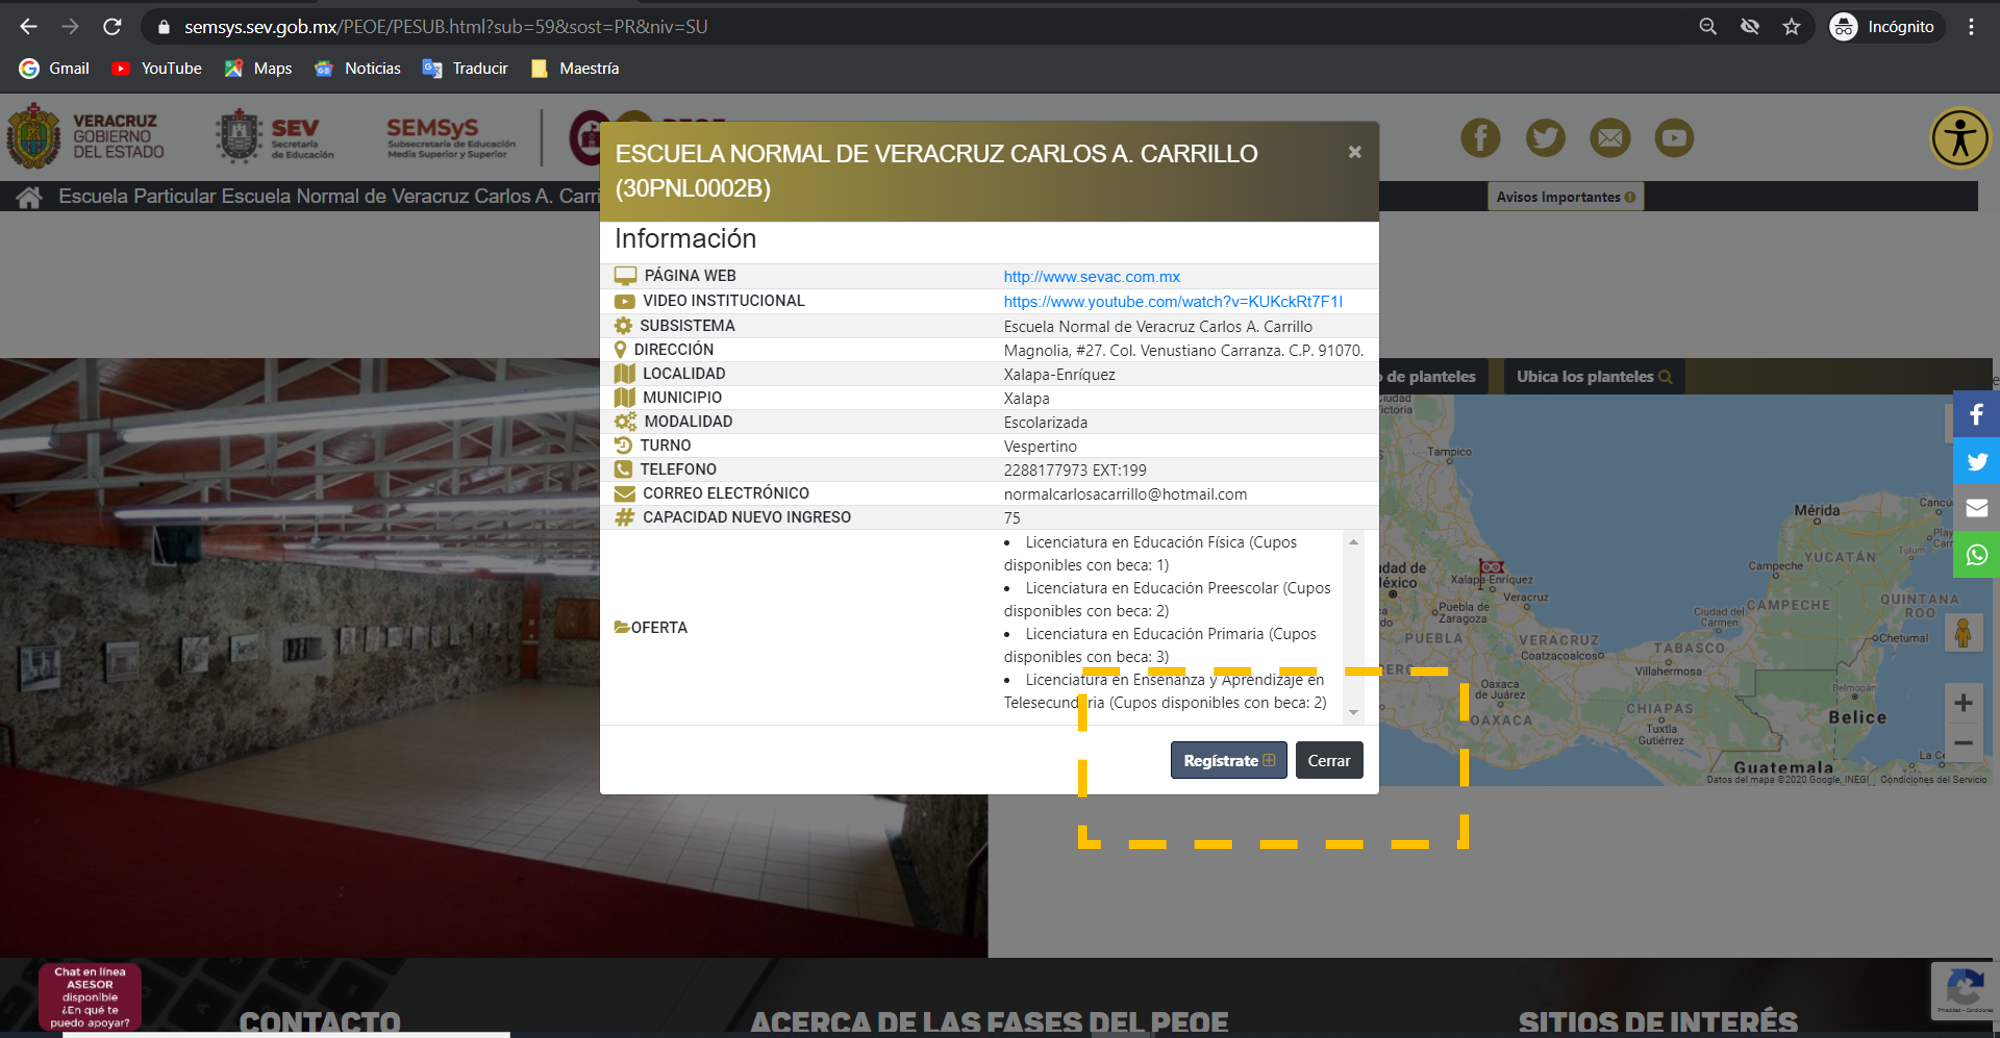Open the Gmail bookmark
Image resolution: width=2000 pixels, height=1038 pixels.
(55, 68)
